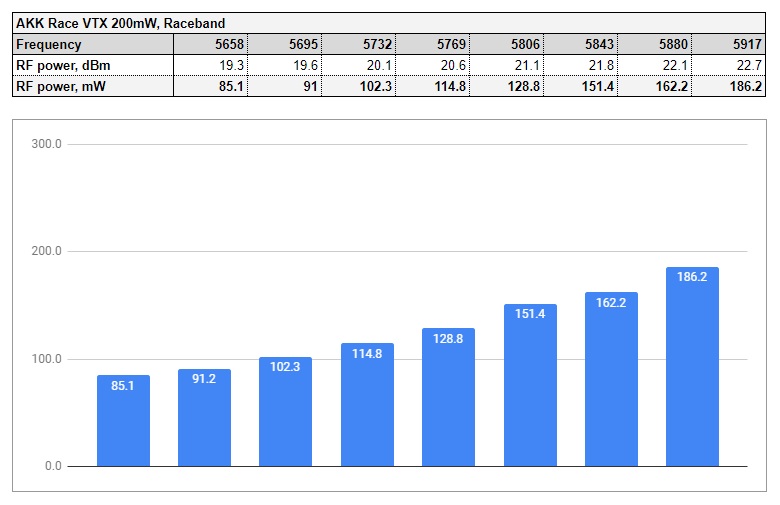Select the mW table cell 102.3

pos(359,86)
